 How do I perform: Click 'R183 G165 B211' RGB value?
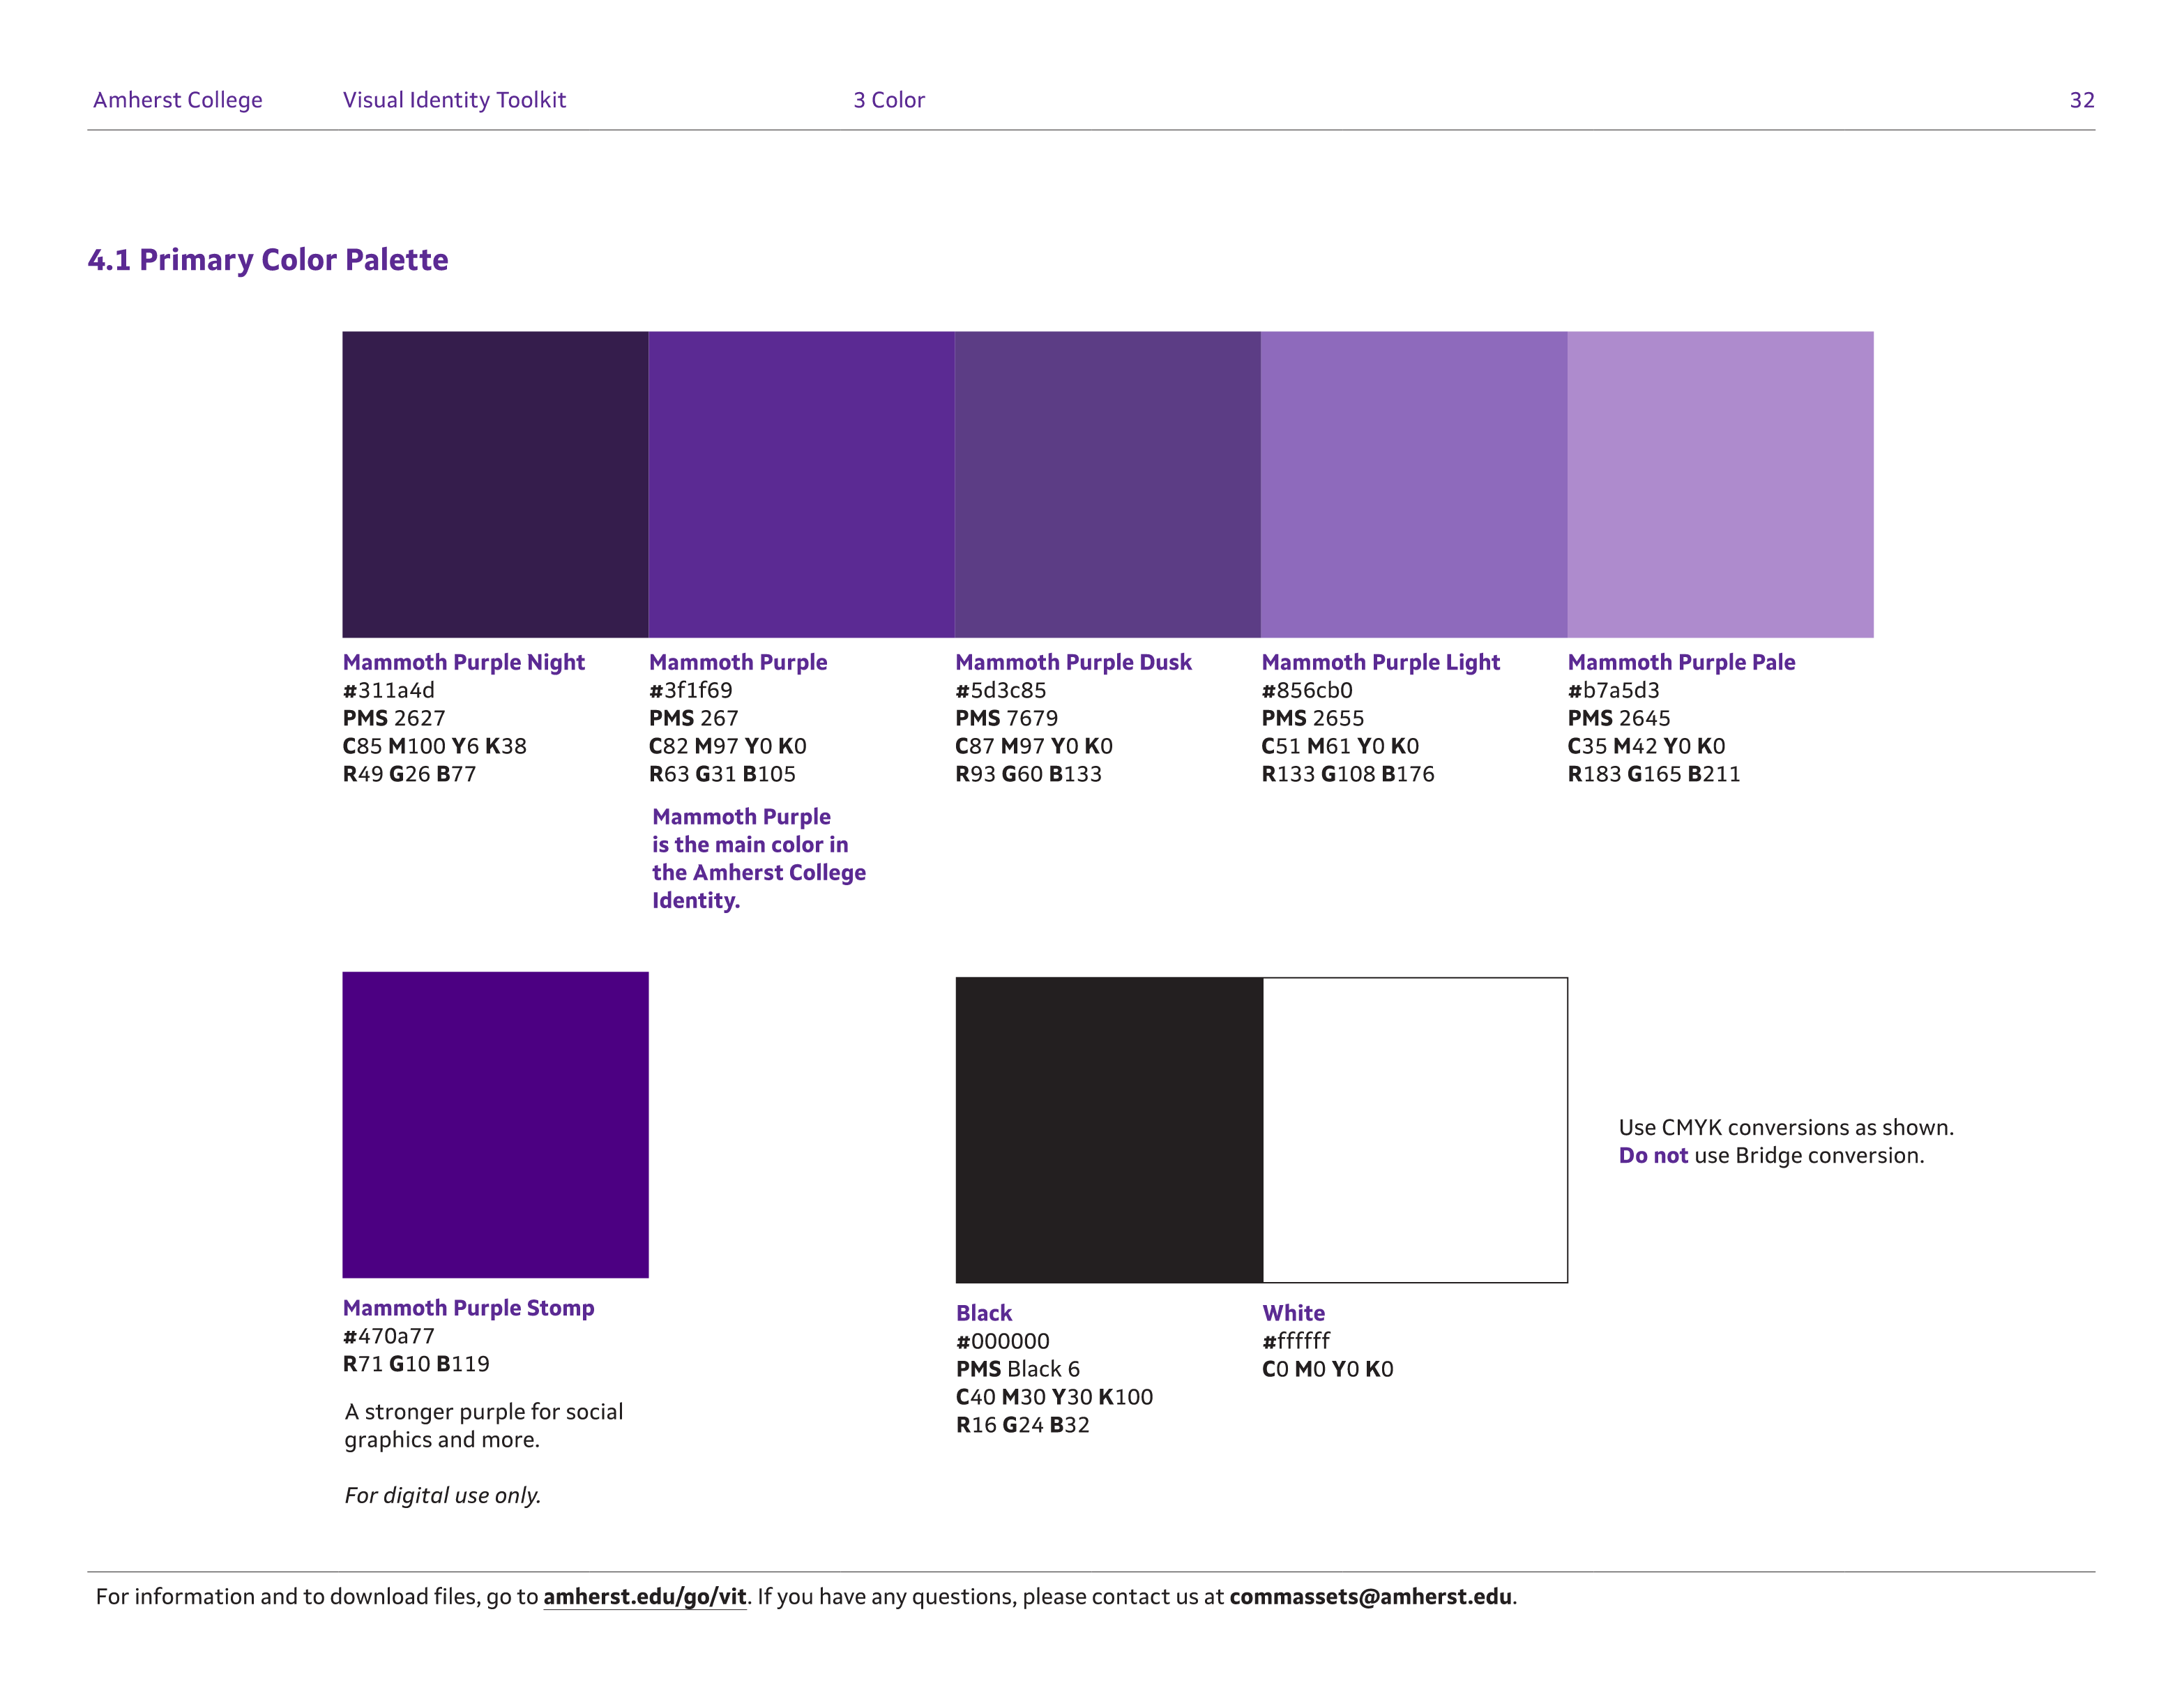(1654, 774)
